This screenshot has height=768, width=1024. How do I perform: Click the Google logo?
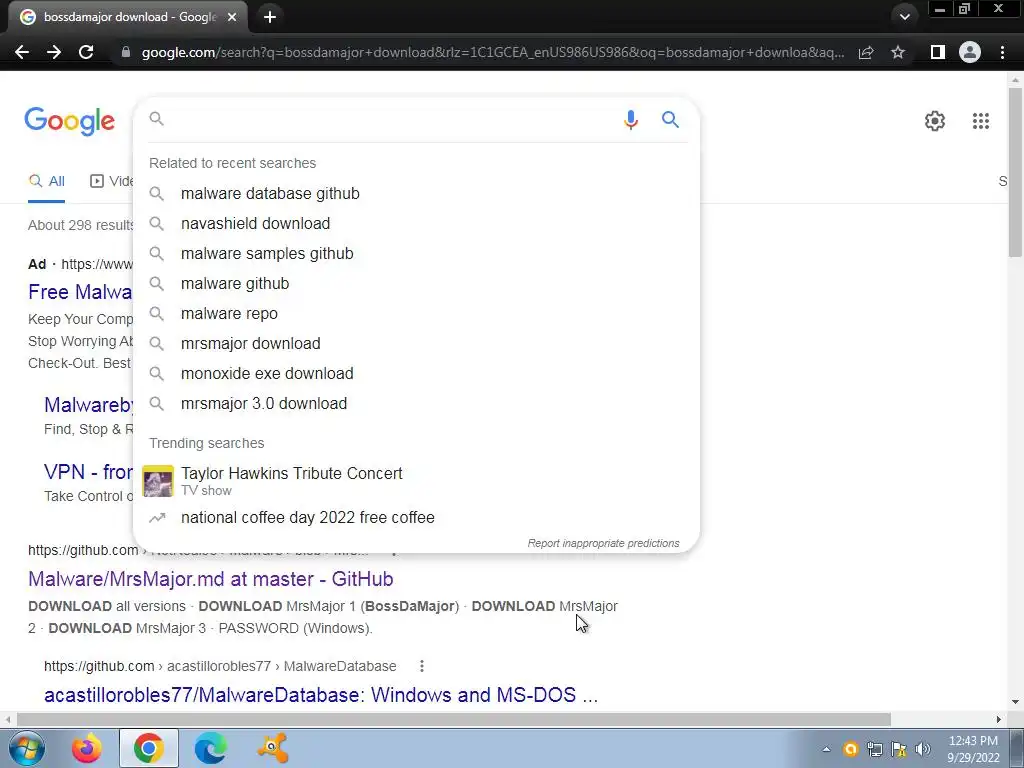coord(69,121)
